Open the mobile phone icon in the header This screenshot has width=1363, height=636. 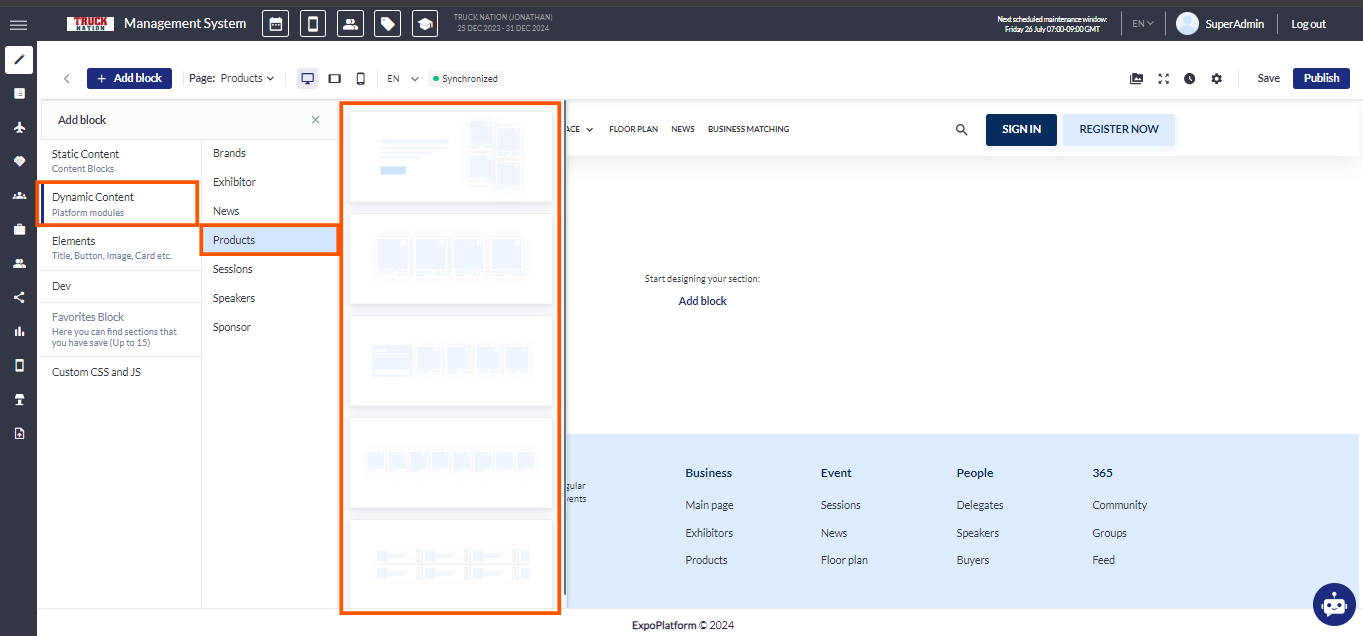click(x=313, y=24)
